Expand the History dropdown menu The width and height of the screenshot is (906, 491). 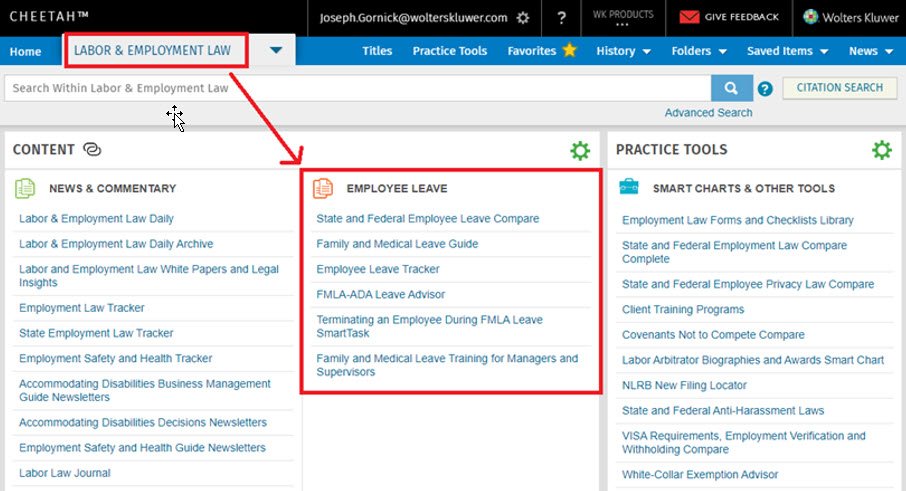coord(623,51)
